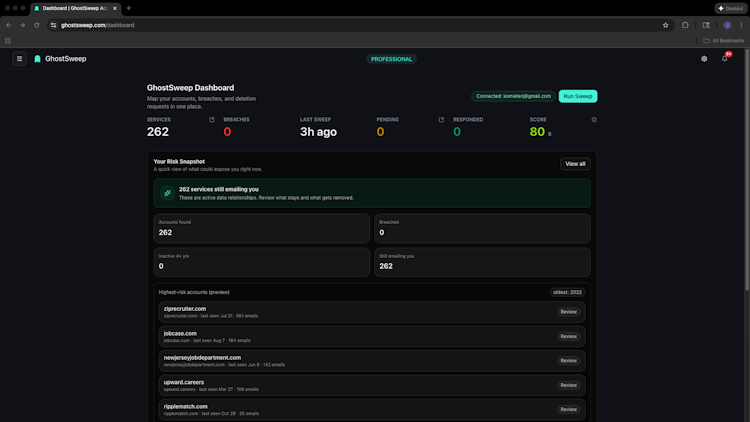Click the Pending count 0
Image resolution: width=750 pixels, height=422 pixels.
(x=380, y=132)
